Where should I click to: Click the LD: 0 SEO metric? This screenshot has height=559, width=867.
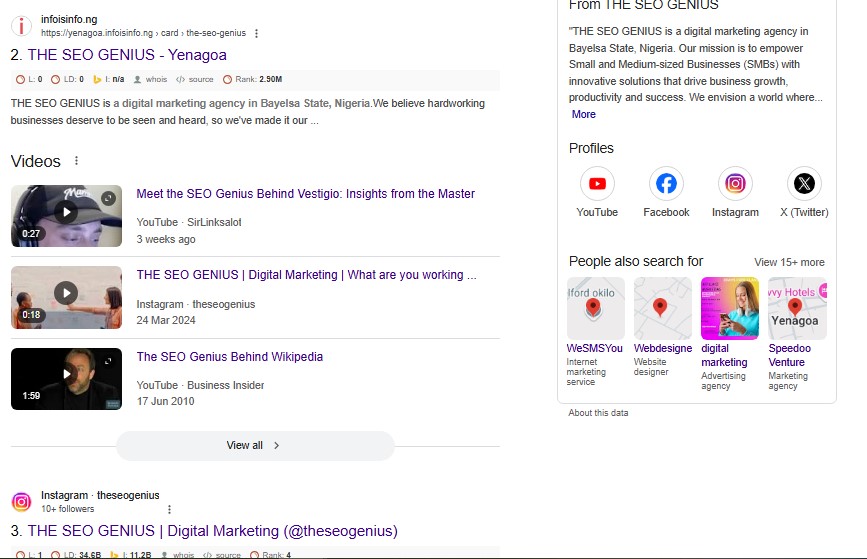tap(67, 79)
